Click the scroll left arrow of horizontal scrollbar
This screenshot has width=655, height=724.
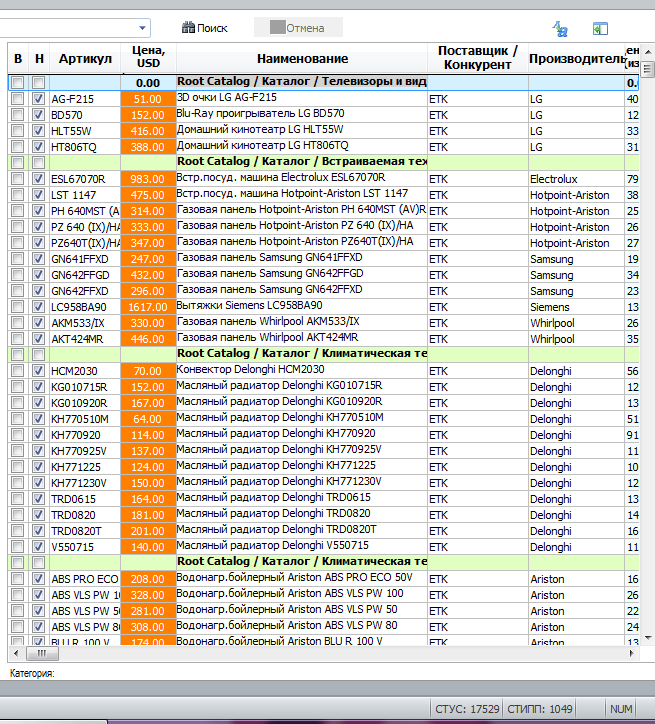(17, 653)
